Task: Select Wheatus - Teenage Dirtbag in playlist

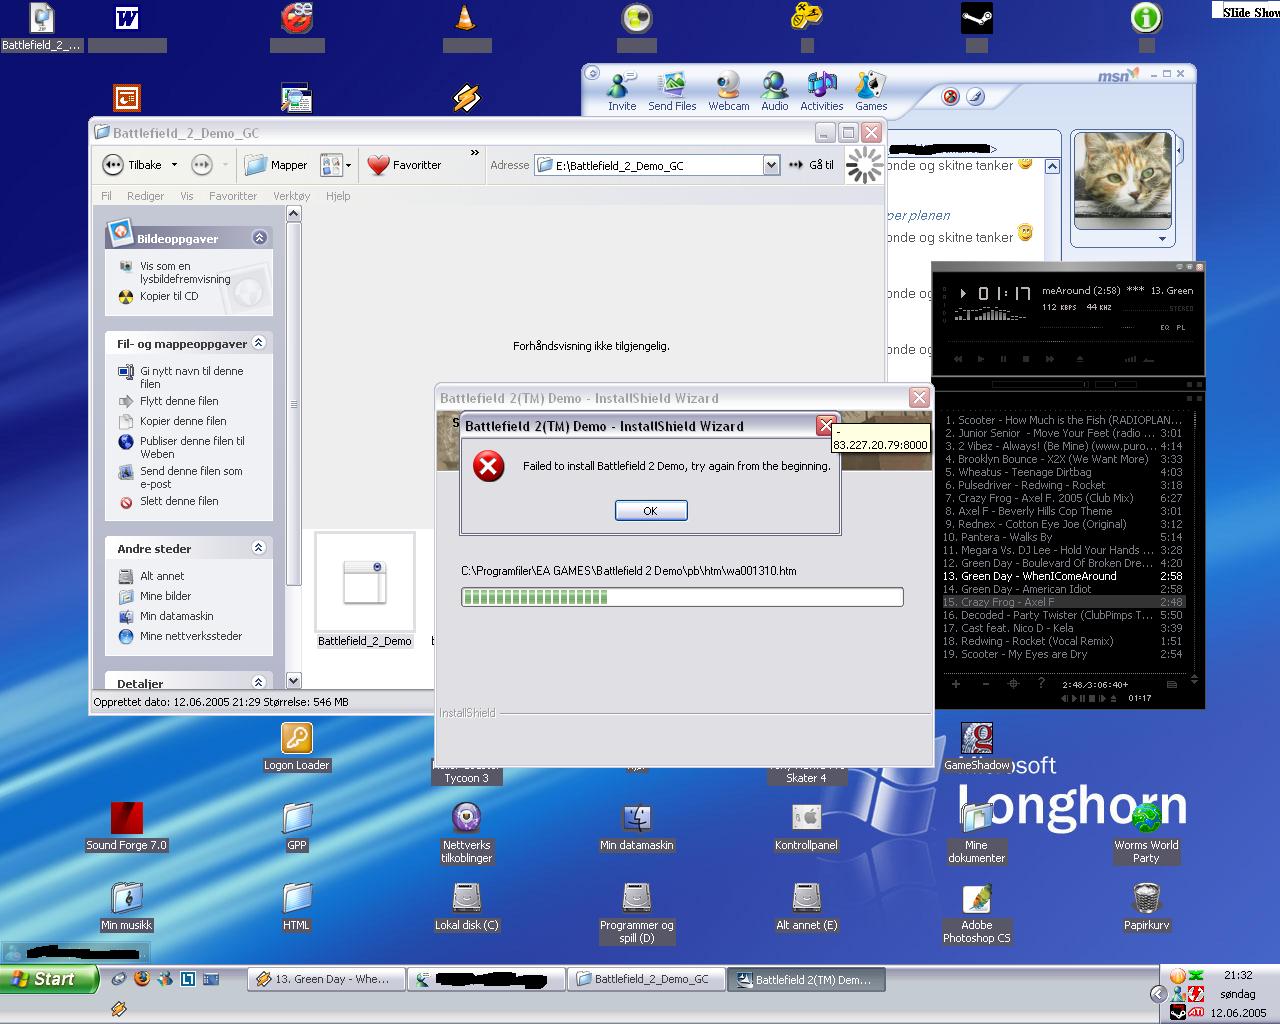Action: coord(1063,472)
